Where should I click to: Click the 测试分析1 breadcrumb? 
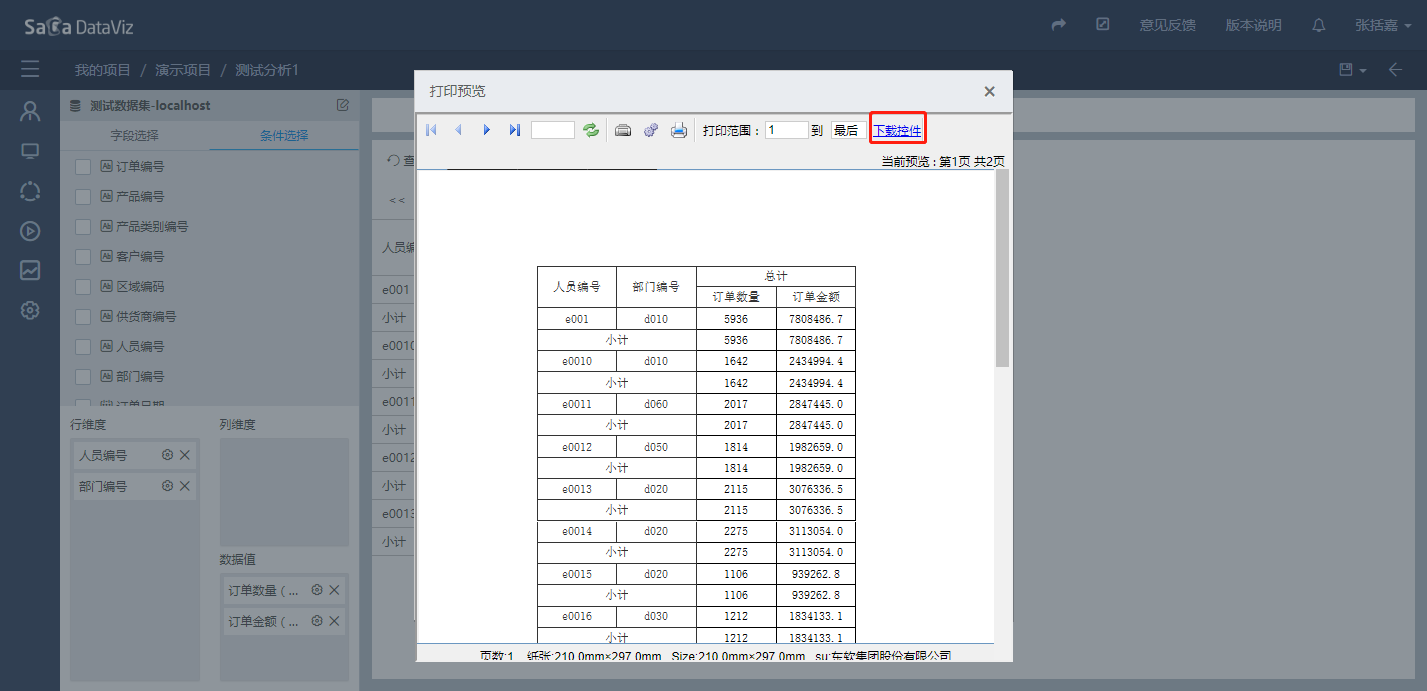coord(267,70)
